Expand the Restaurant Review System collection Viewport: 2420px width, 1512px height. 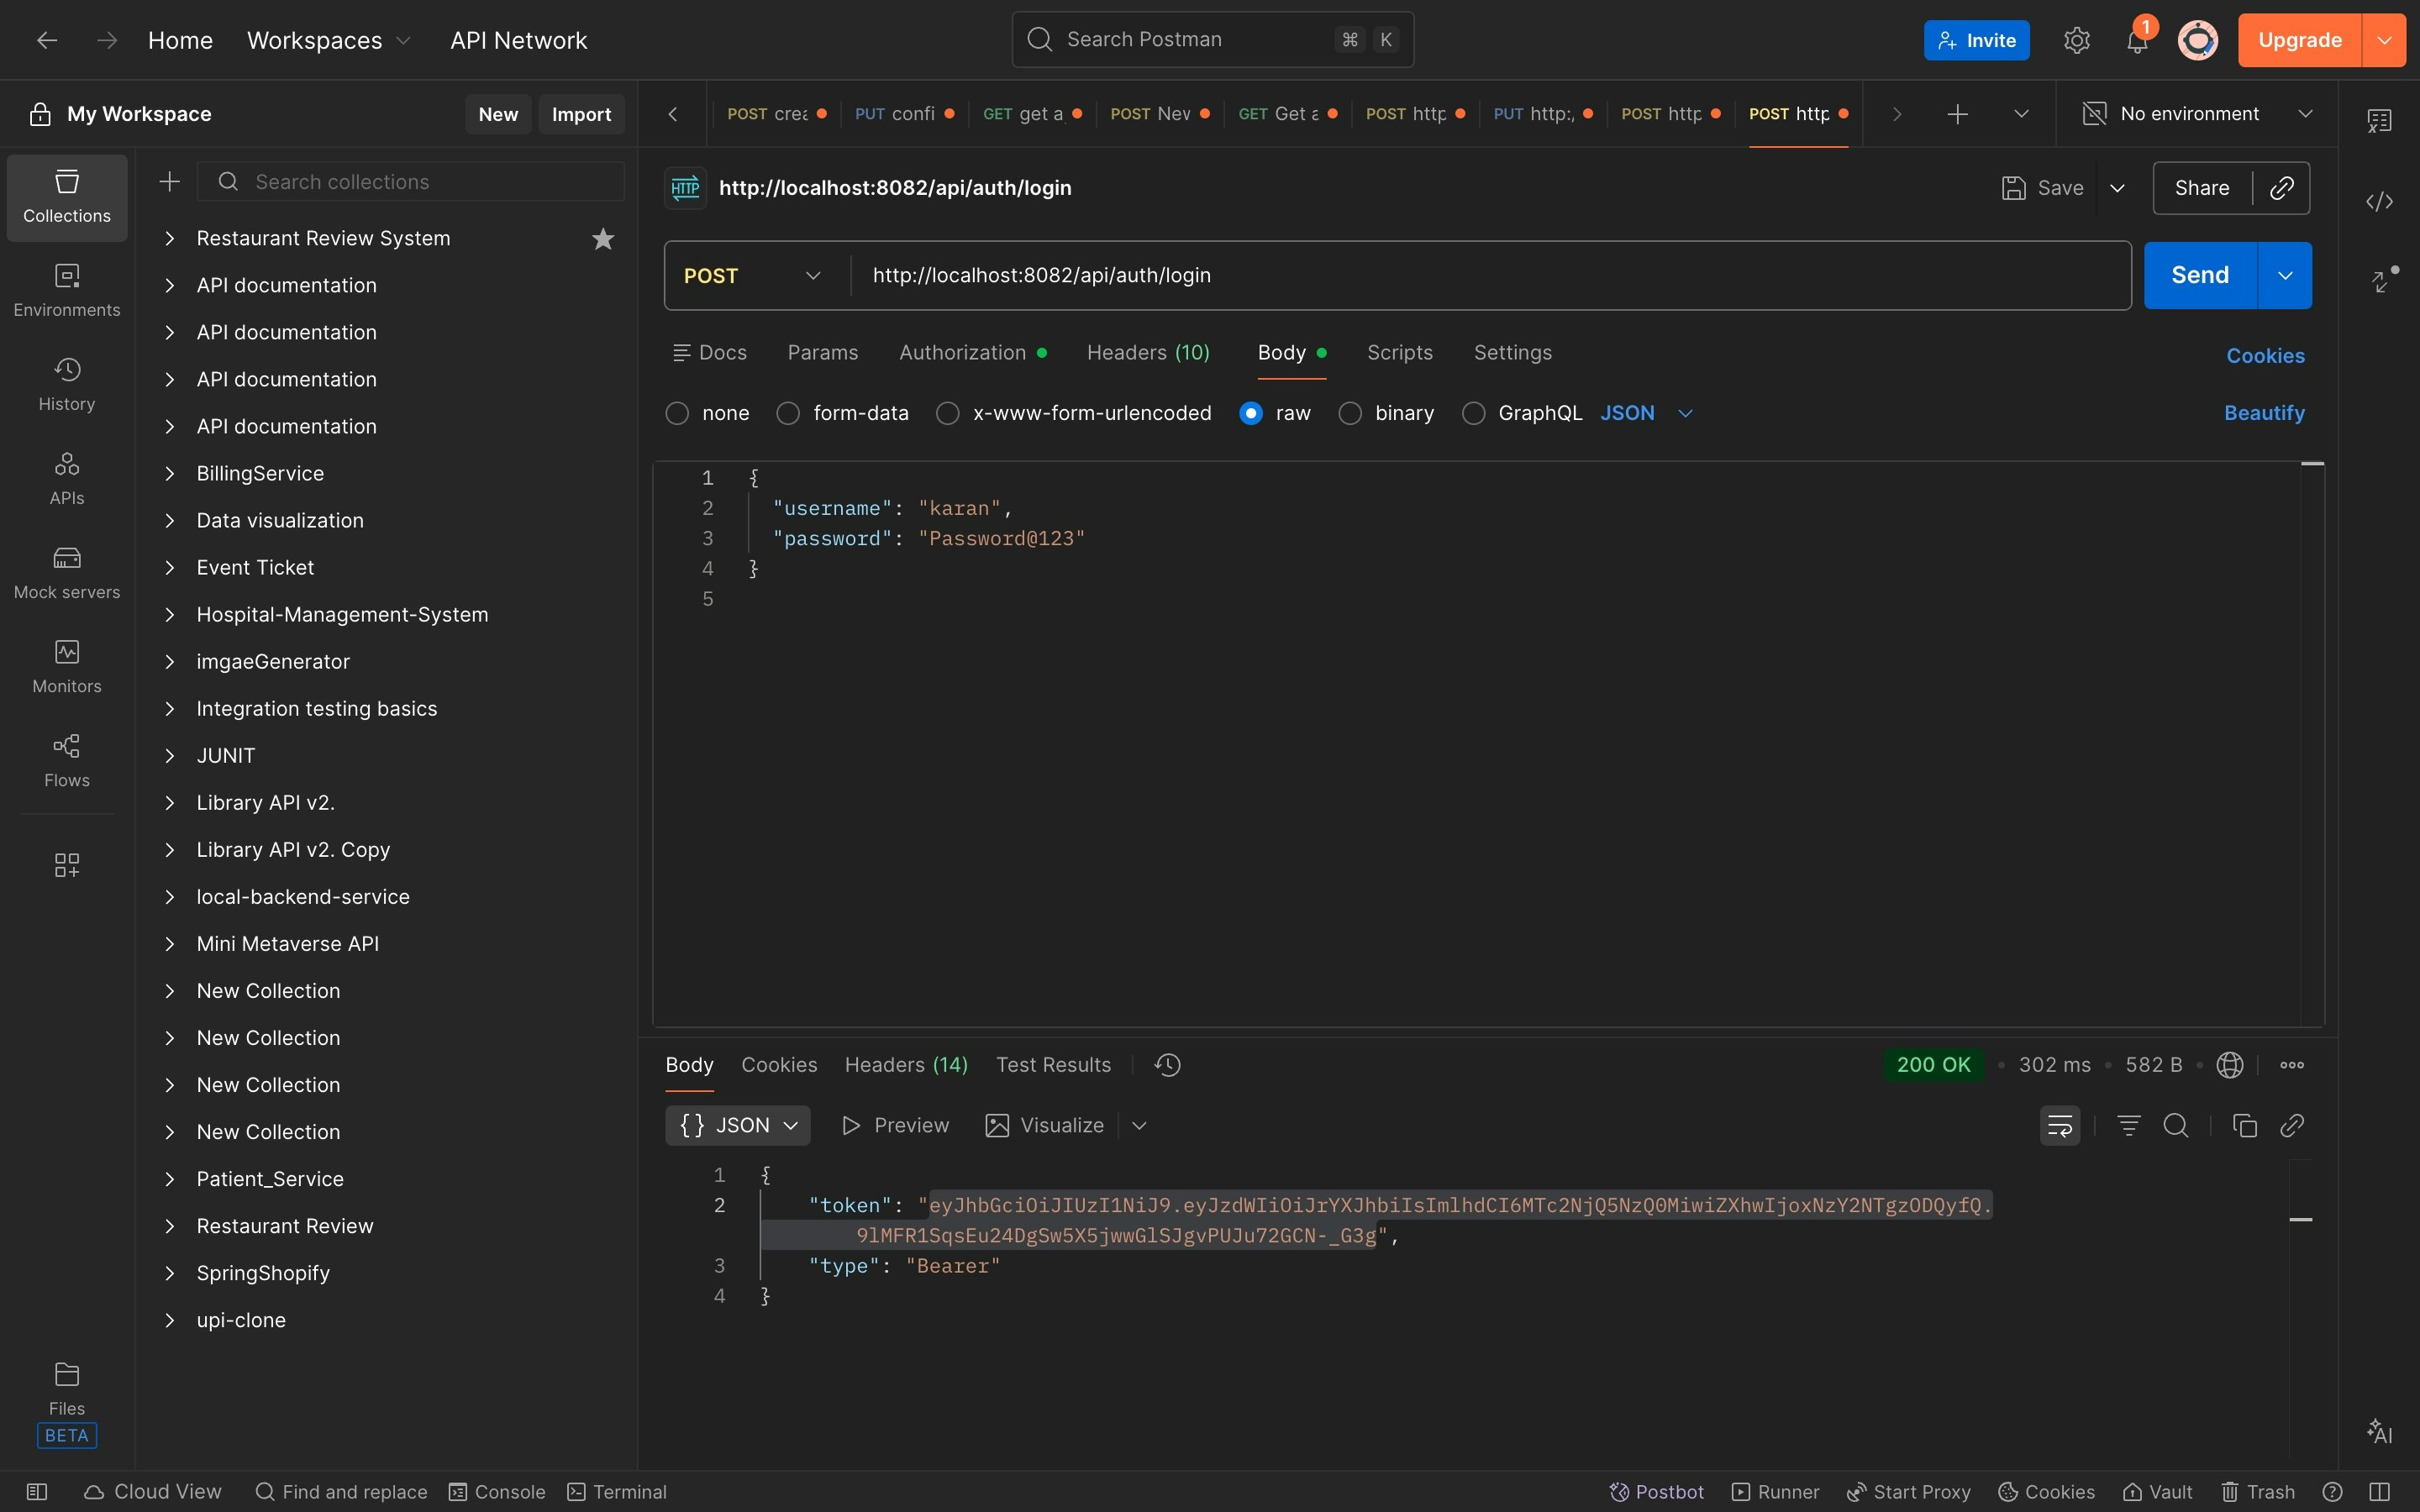click(x=170, y=238)
